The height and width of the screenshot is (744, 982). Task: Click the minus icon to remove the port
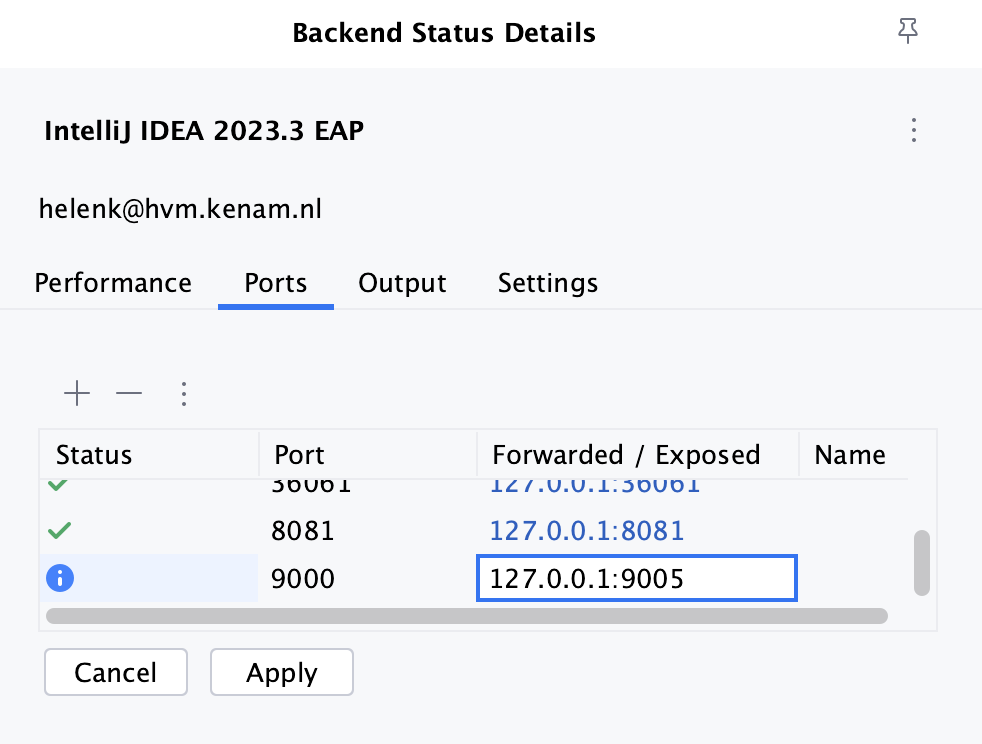pos(129,394)
